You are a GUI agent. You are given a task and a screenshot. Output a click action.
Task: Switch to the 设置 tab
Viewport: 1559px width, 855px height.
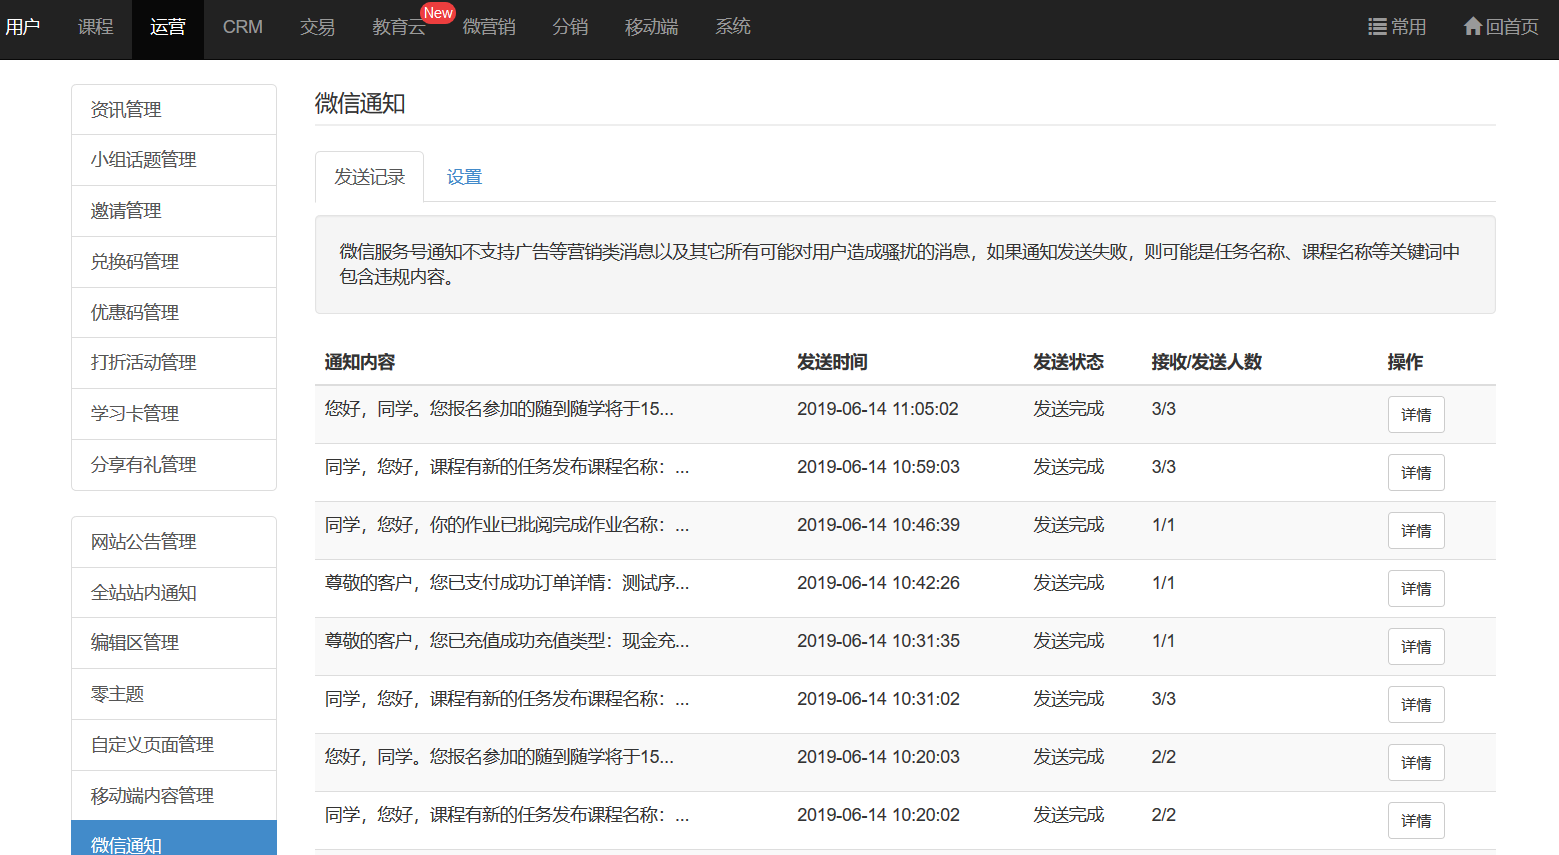coord(464,177)
